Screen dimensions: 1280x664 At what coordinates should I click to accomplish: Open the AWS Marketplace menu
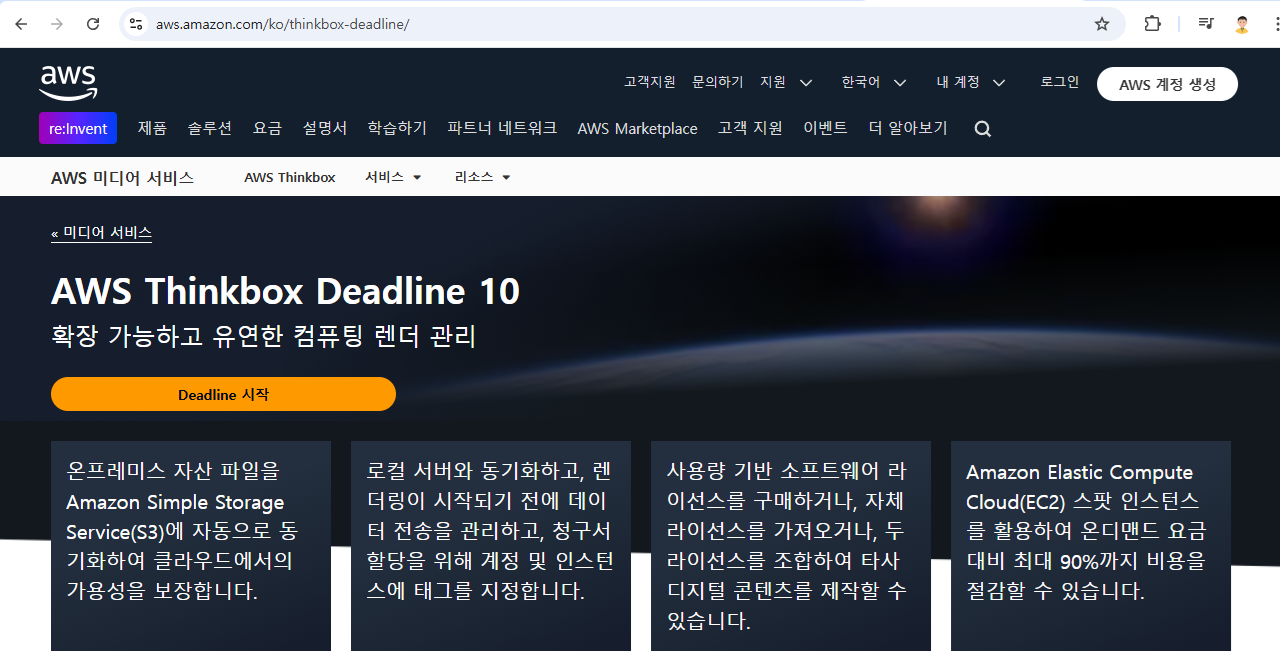pos(637,128)
